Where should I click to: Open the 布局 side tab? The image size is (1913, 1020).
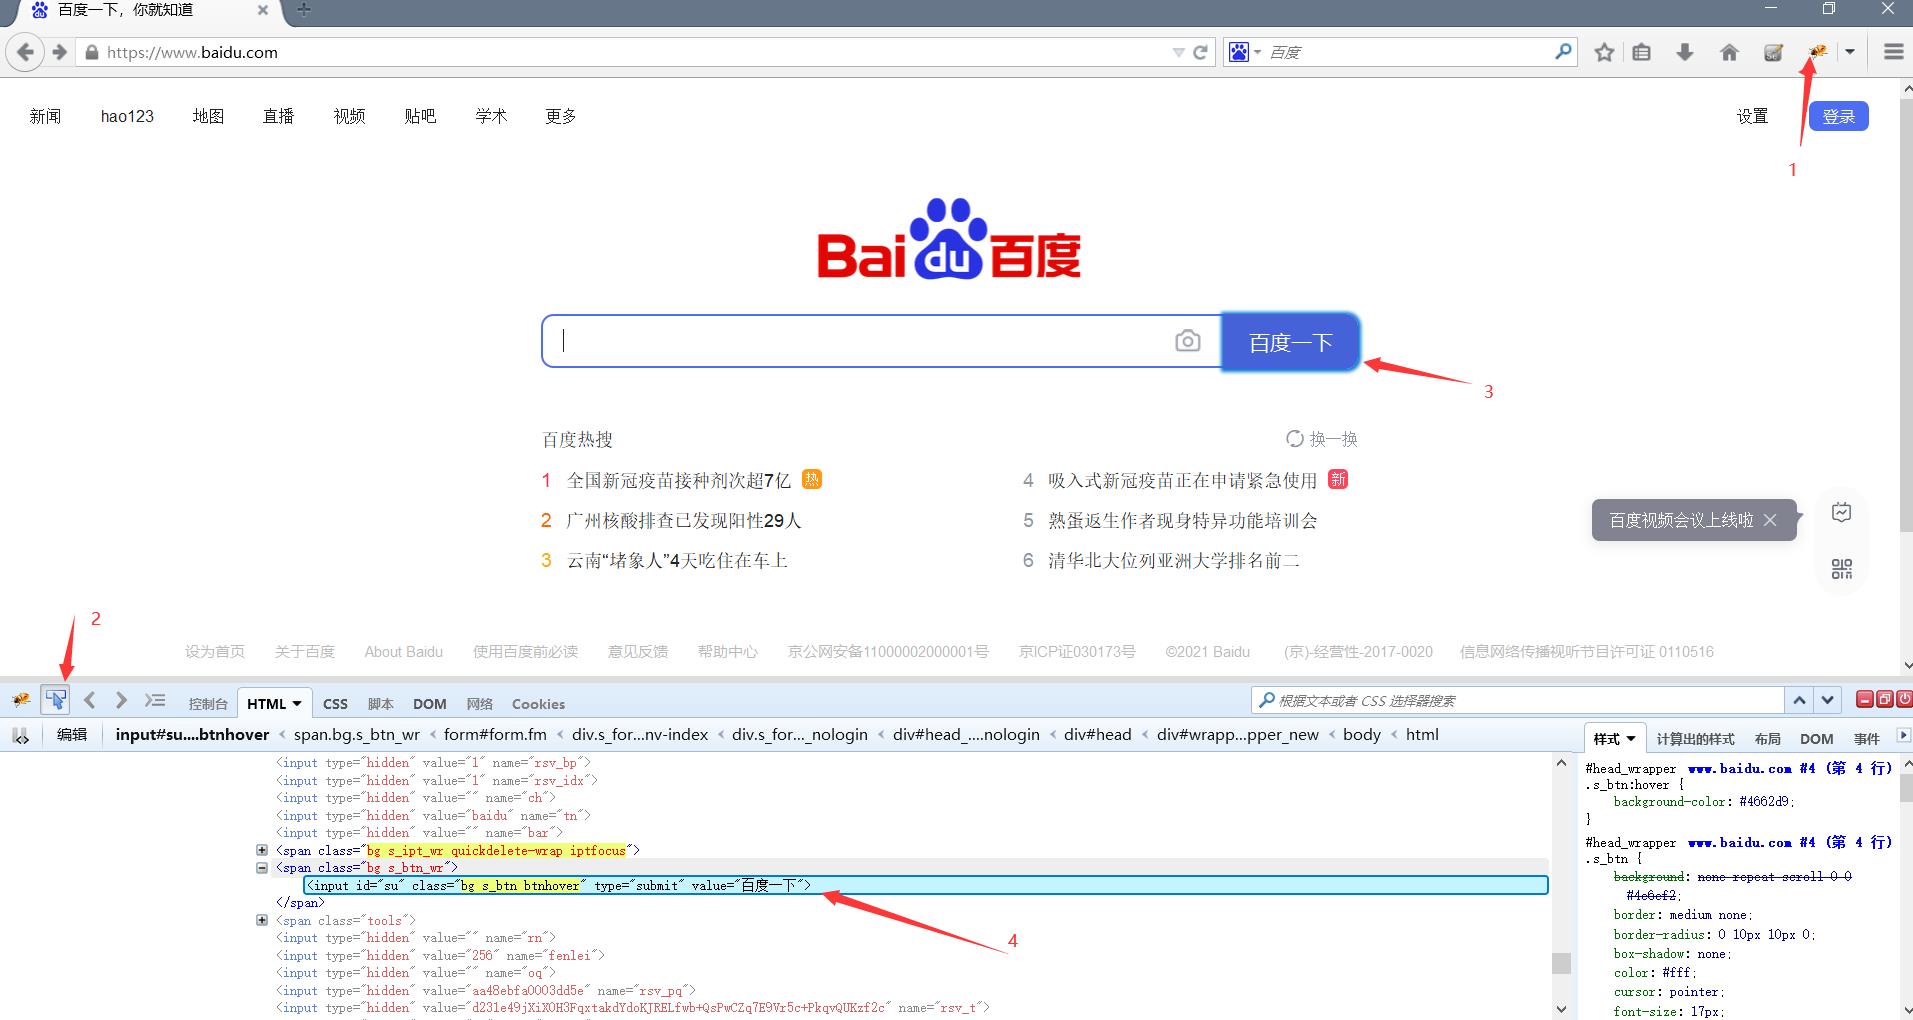[x=1767, y=739]
